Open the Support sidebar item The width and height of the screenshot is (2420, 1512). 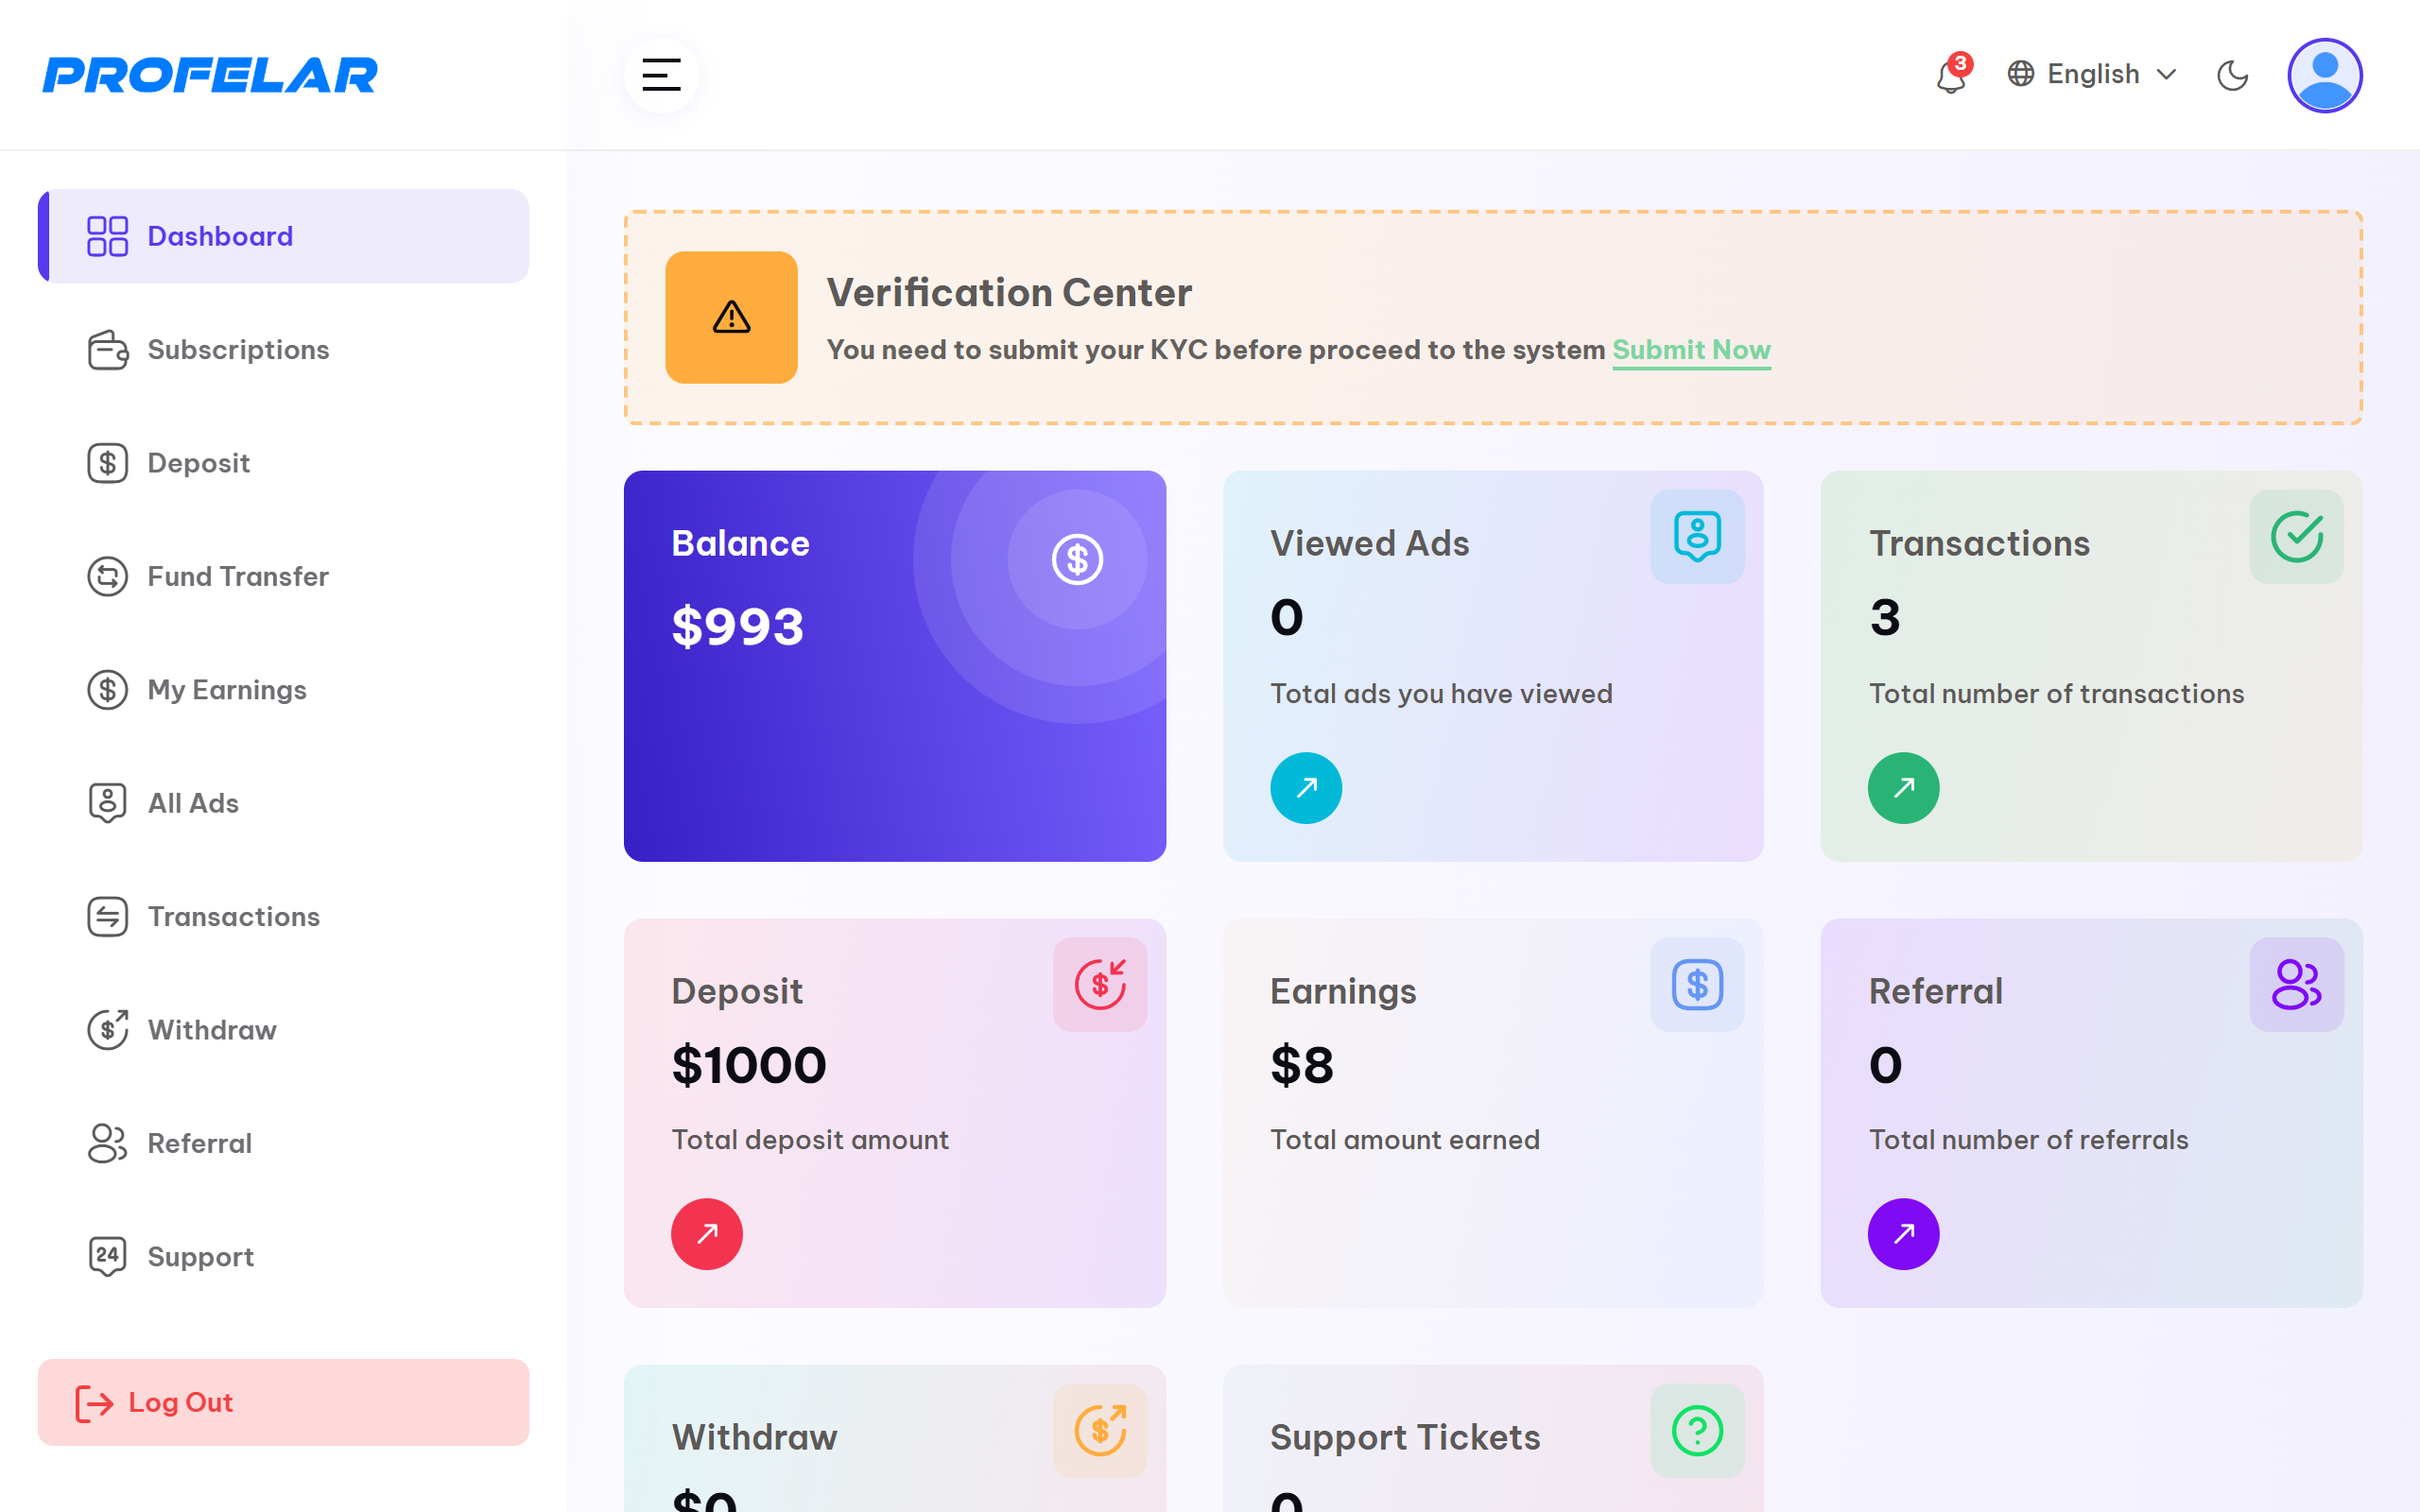coord(284,1257)
